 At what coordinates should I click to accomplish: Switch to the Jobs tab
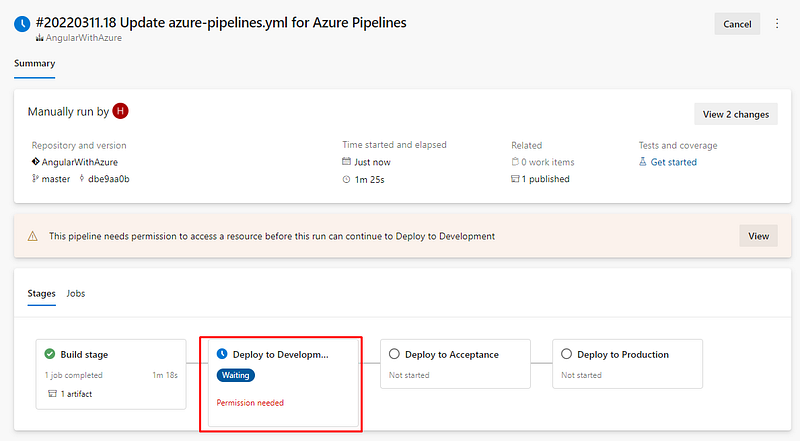76,294
